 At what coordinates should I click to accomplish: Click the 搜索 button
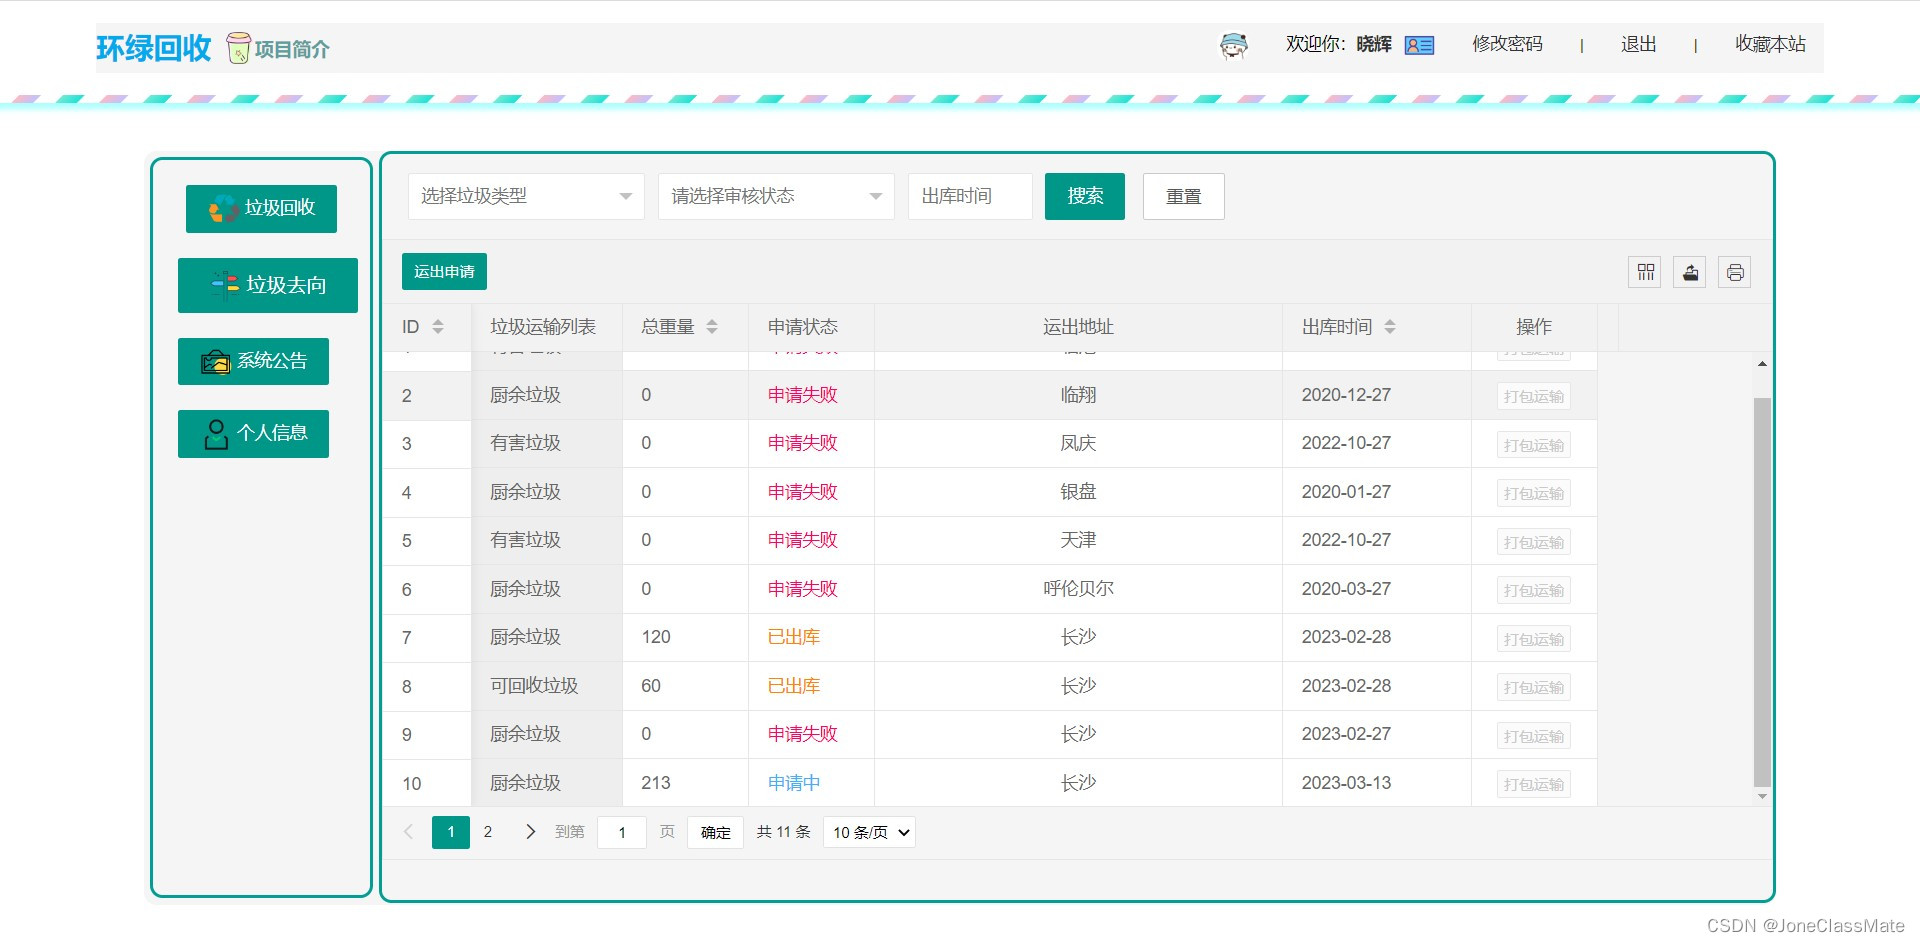pos(1085,196)
